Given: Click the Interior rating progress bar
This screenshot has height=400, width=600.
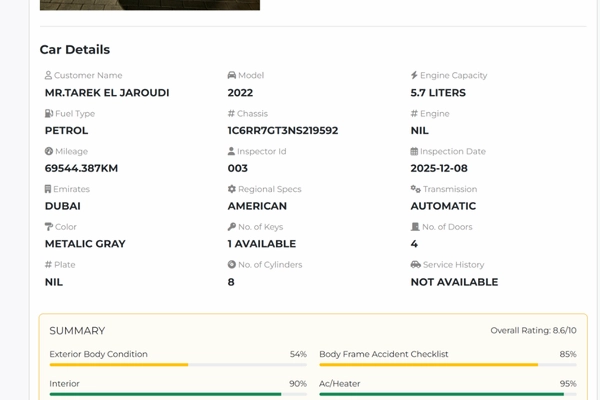Looking at the screenshot, I should pos(178,394).
